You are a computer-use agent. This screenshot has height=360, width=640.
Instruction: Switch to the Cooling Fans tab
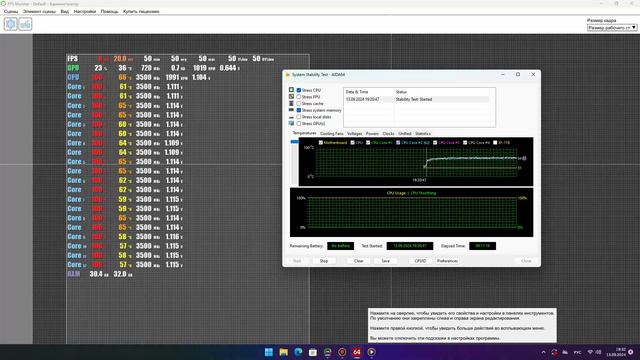click(331, 133)
